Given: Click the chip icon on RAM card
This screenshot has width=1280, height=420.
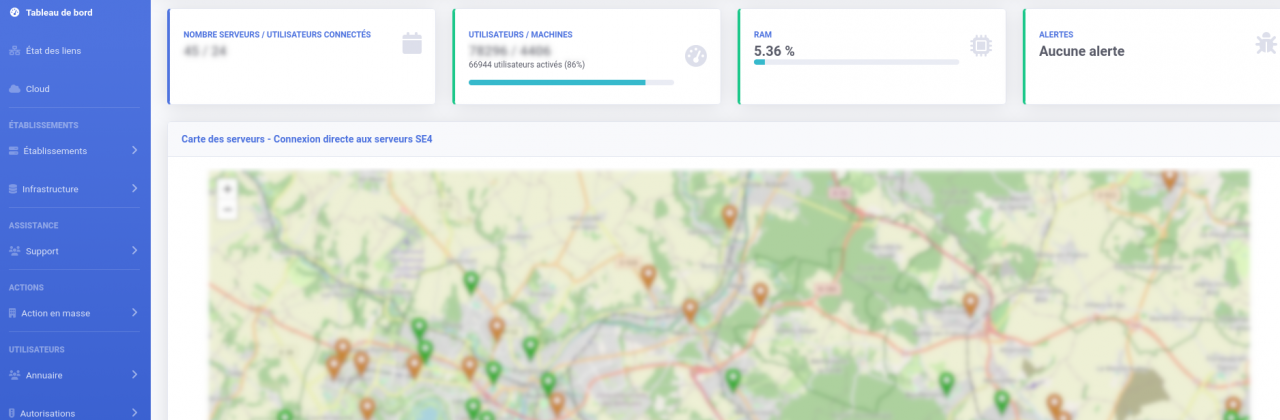Looking at the screenshot, I should tap(981, 44).
